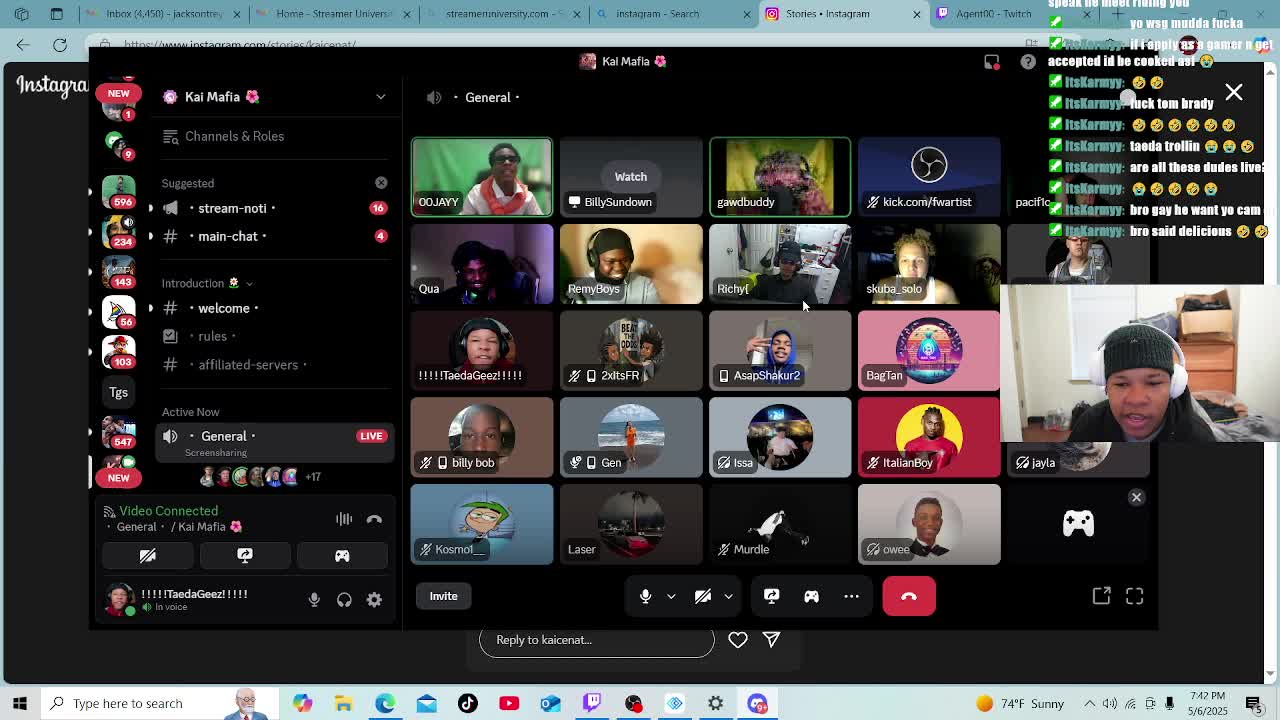Select RemyBoys video tile
The width and height of the screenshot is (1280, 720).
coord(631,264)
